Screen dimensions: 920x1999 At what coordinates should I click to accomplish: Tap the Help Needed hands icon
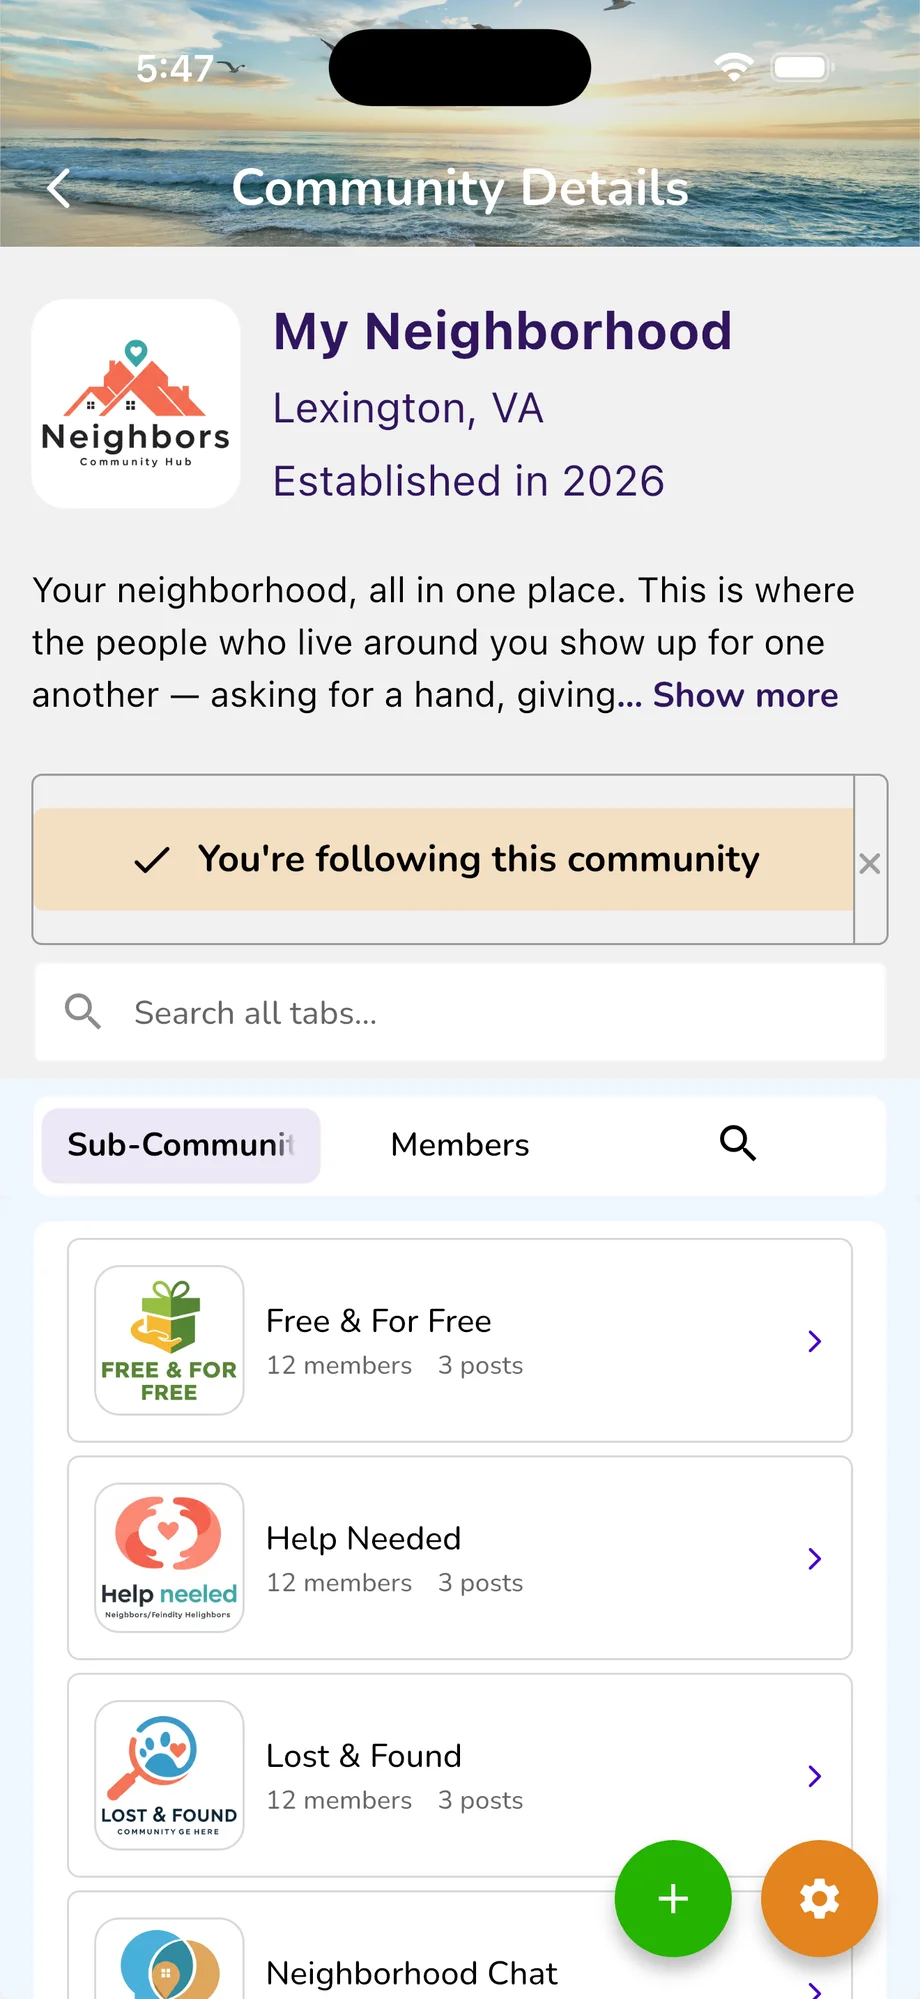(x=169, y=1558)
